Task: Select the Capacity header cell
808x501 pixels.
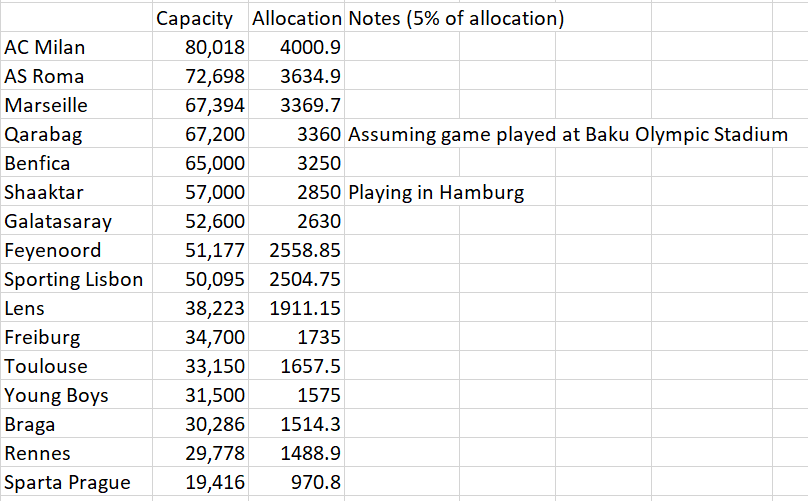Action: coord(200,18)
